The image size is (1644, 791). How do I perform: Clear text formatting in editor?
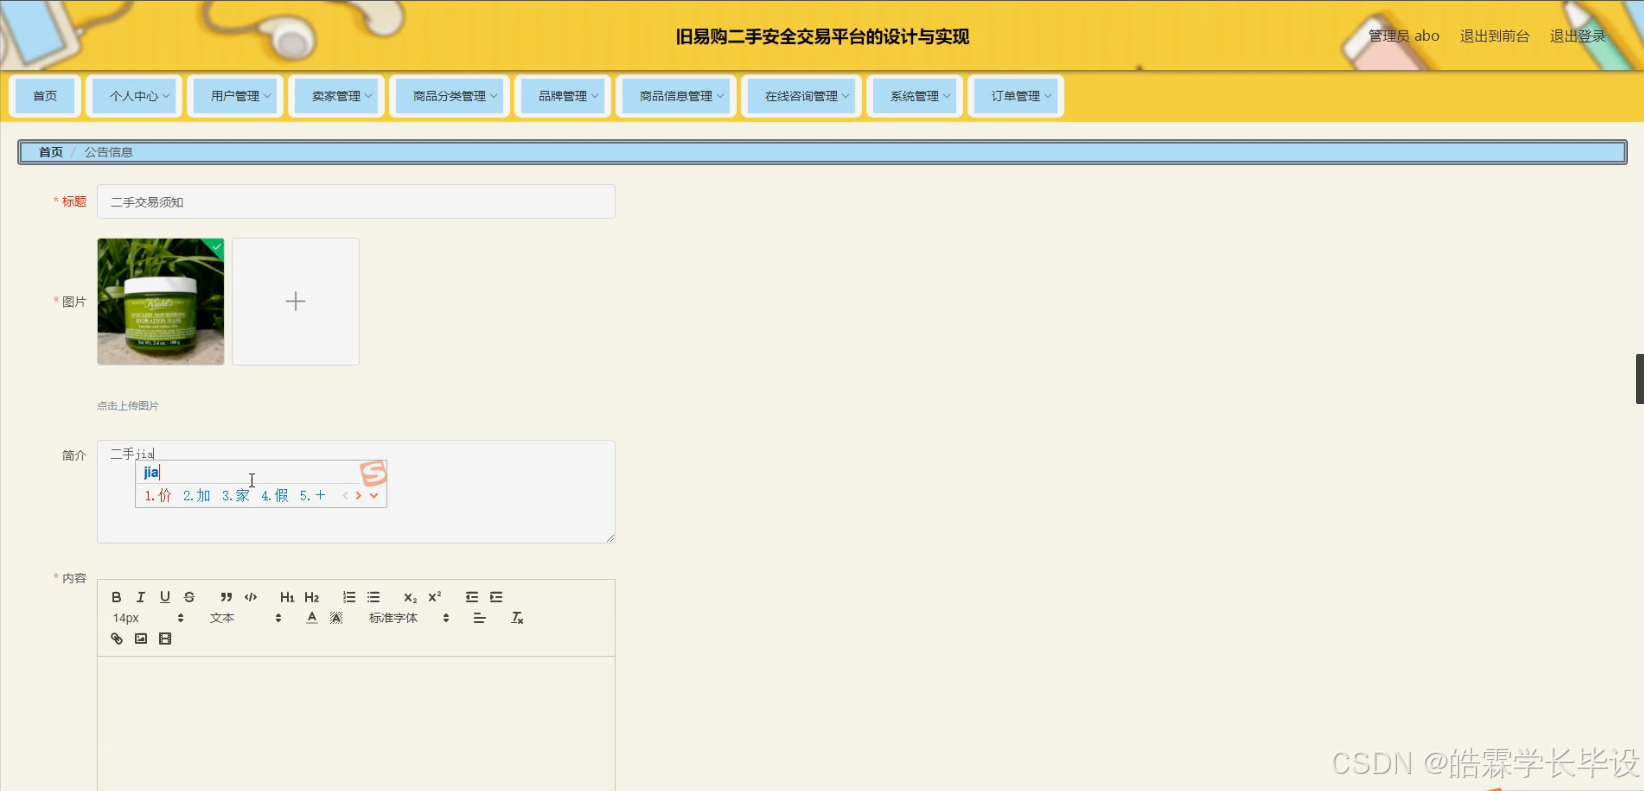[x=517, y=618]
